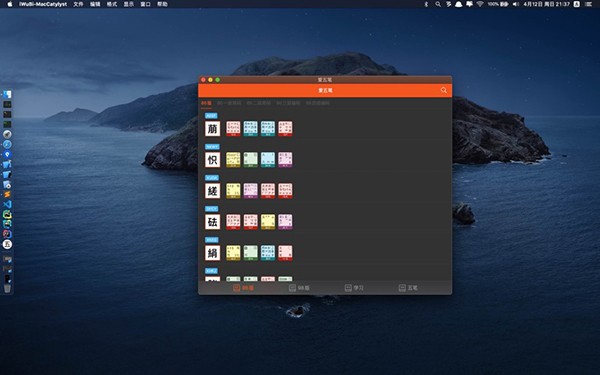The width and height of the screenshot is (600, 375).
Task: Select the 绢 character tile
Action: [x=212, y=253]
